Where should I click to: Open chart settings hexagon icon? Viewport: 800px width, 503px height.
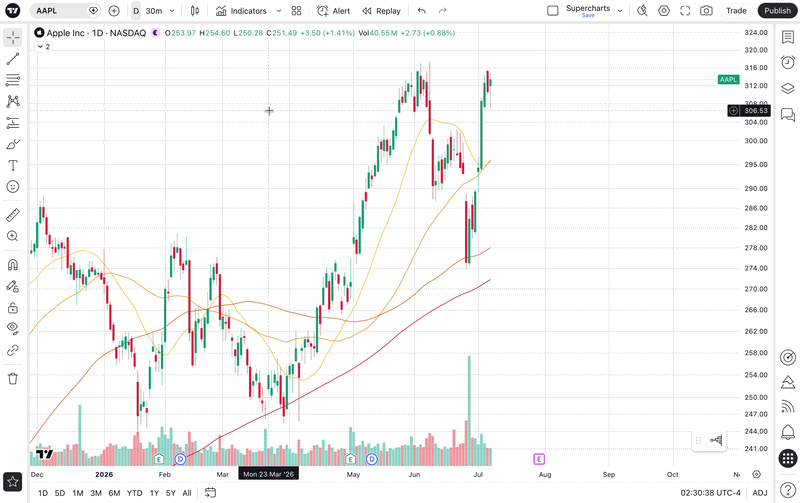pyautogui.click(x=664, y=11)
